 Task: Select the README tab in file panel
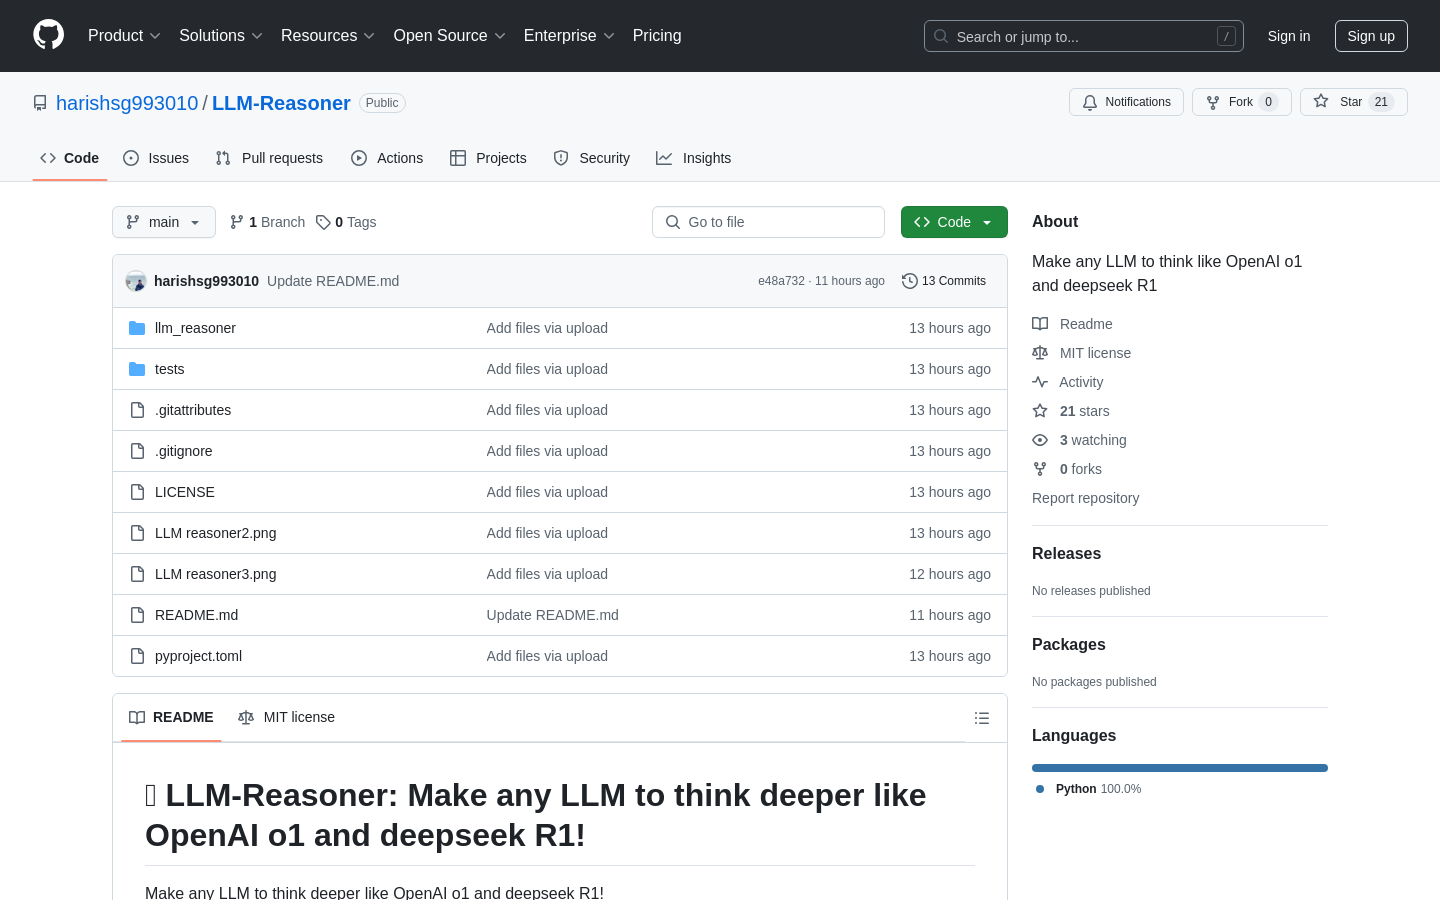171,717
